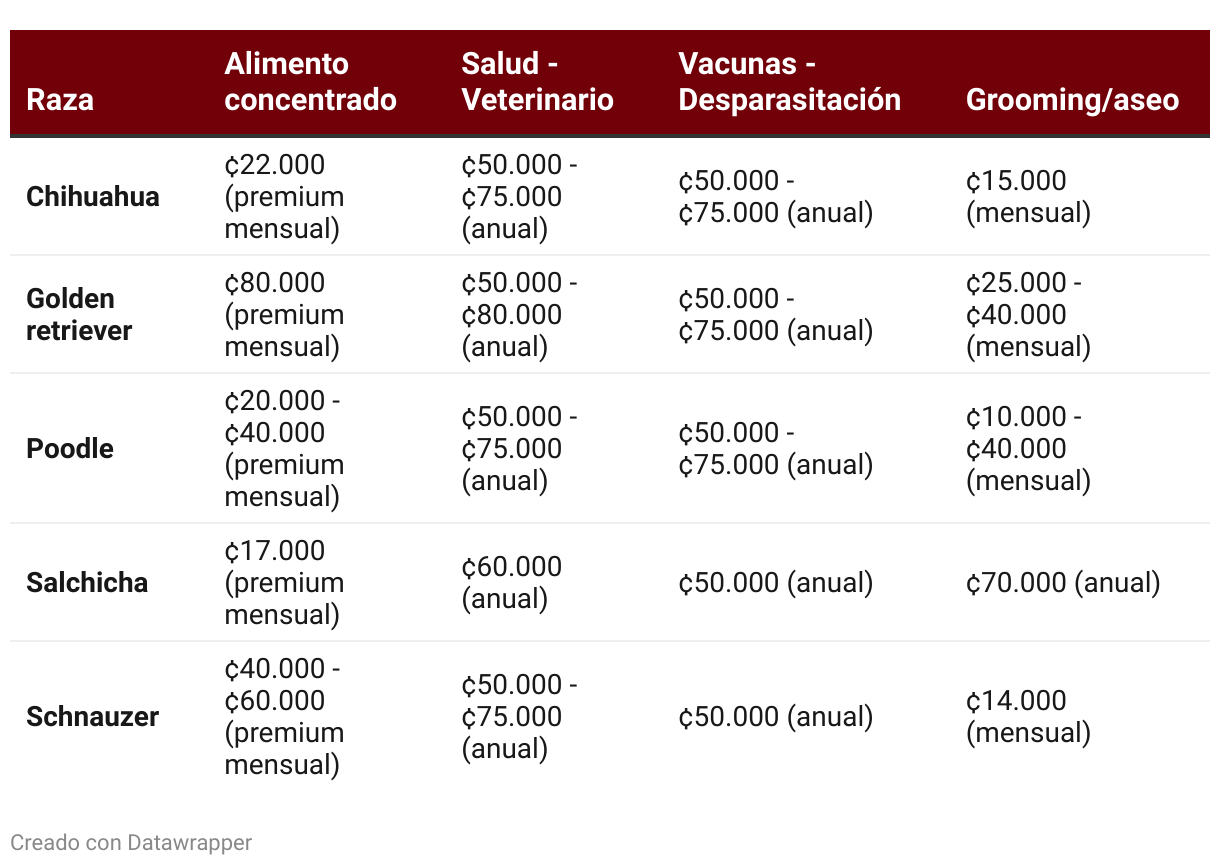Screen dimensions: 1220x866
Task: Select the Salud - Veterinario header
Action: click(537, 82)
